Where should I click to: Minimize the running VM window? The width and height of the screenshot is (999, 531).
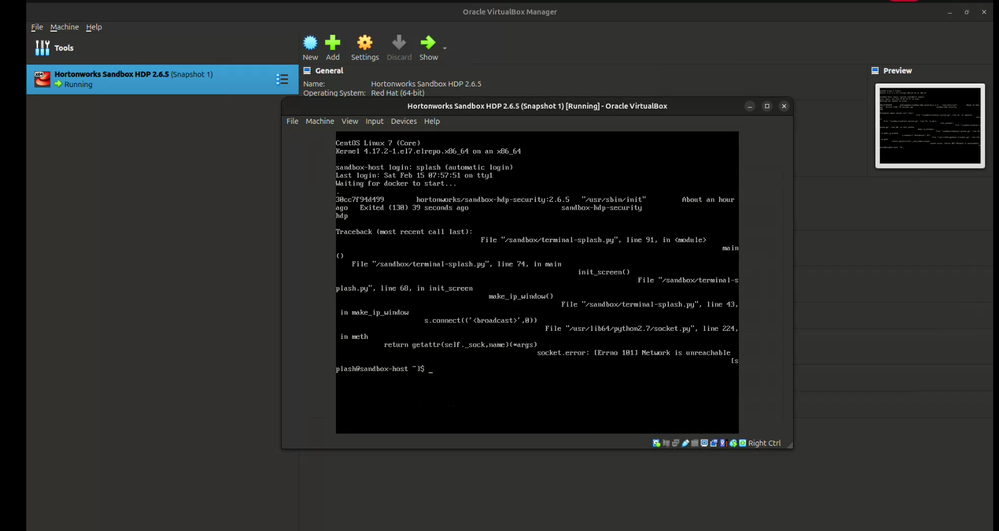click(x=750, y=106)
